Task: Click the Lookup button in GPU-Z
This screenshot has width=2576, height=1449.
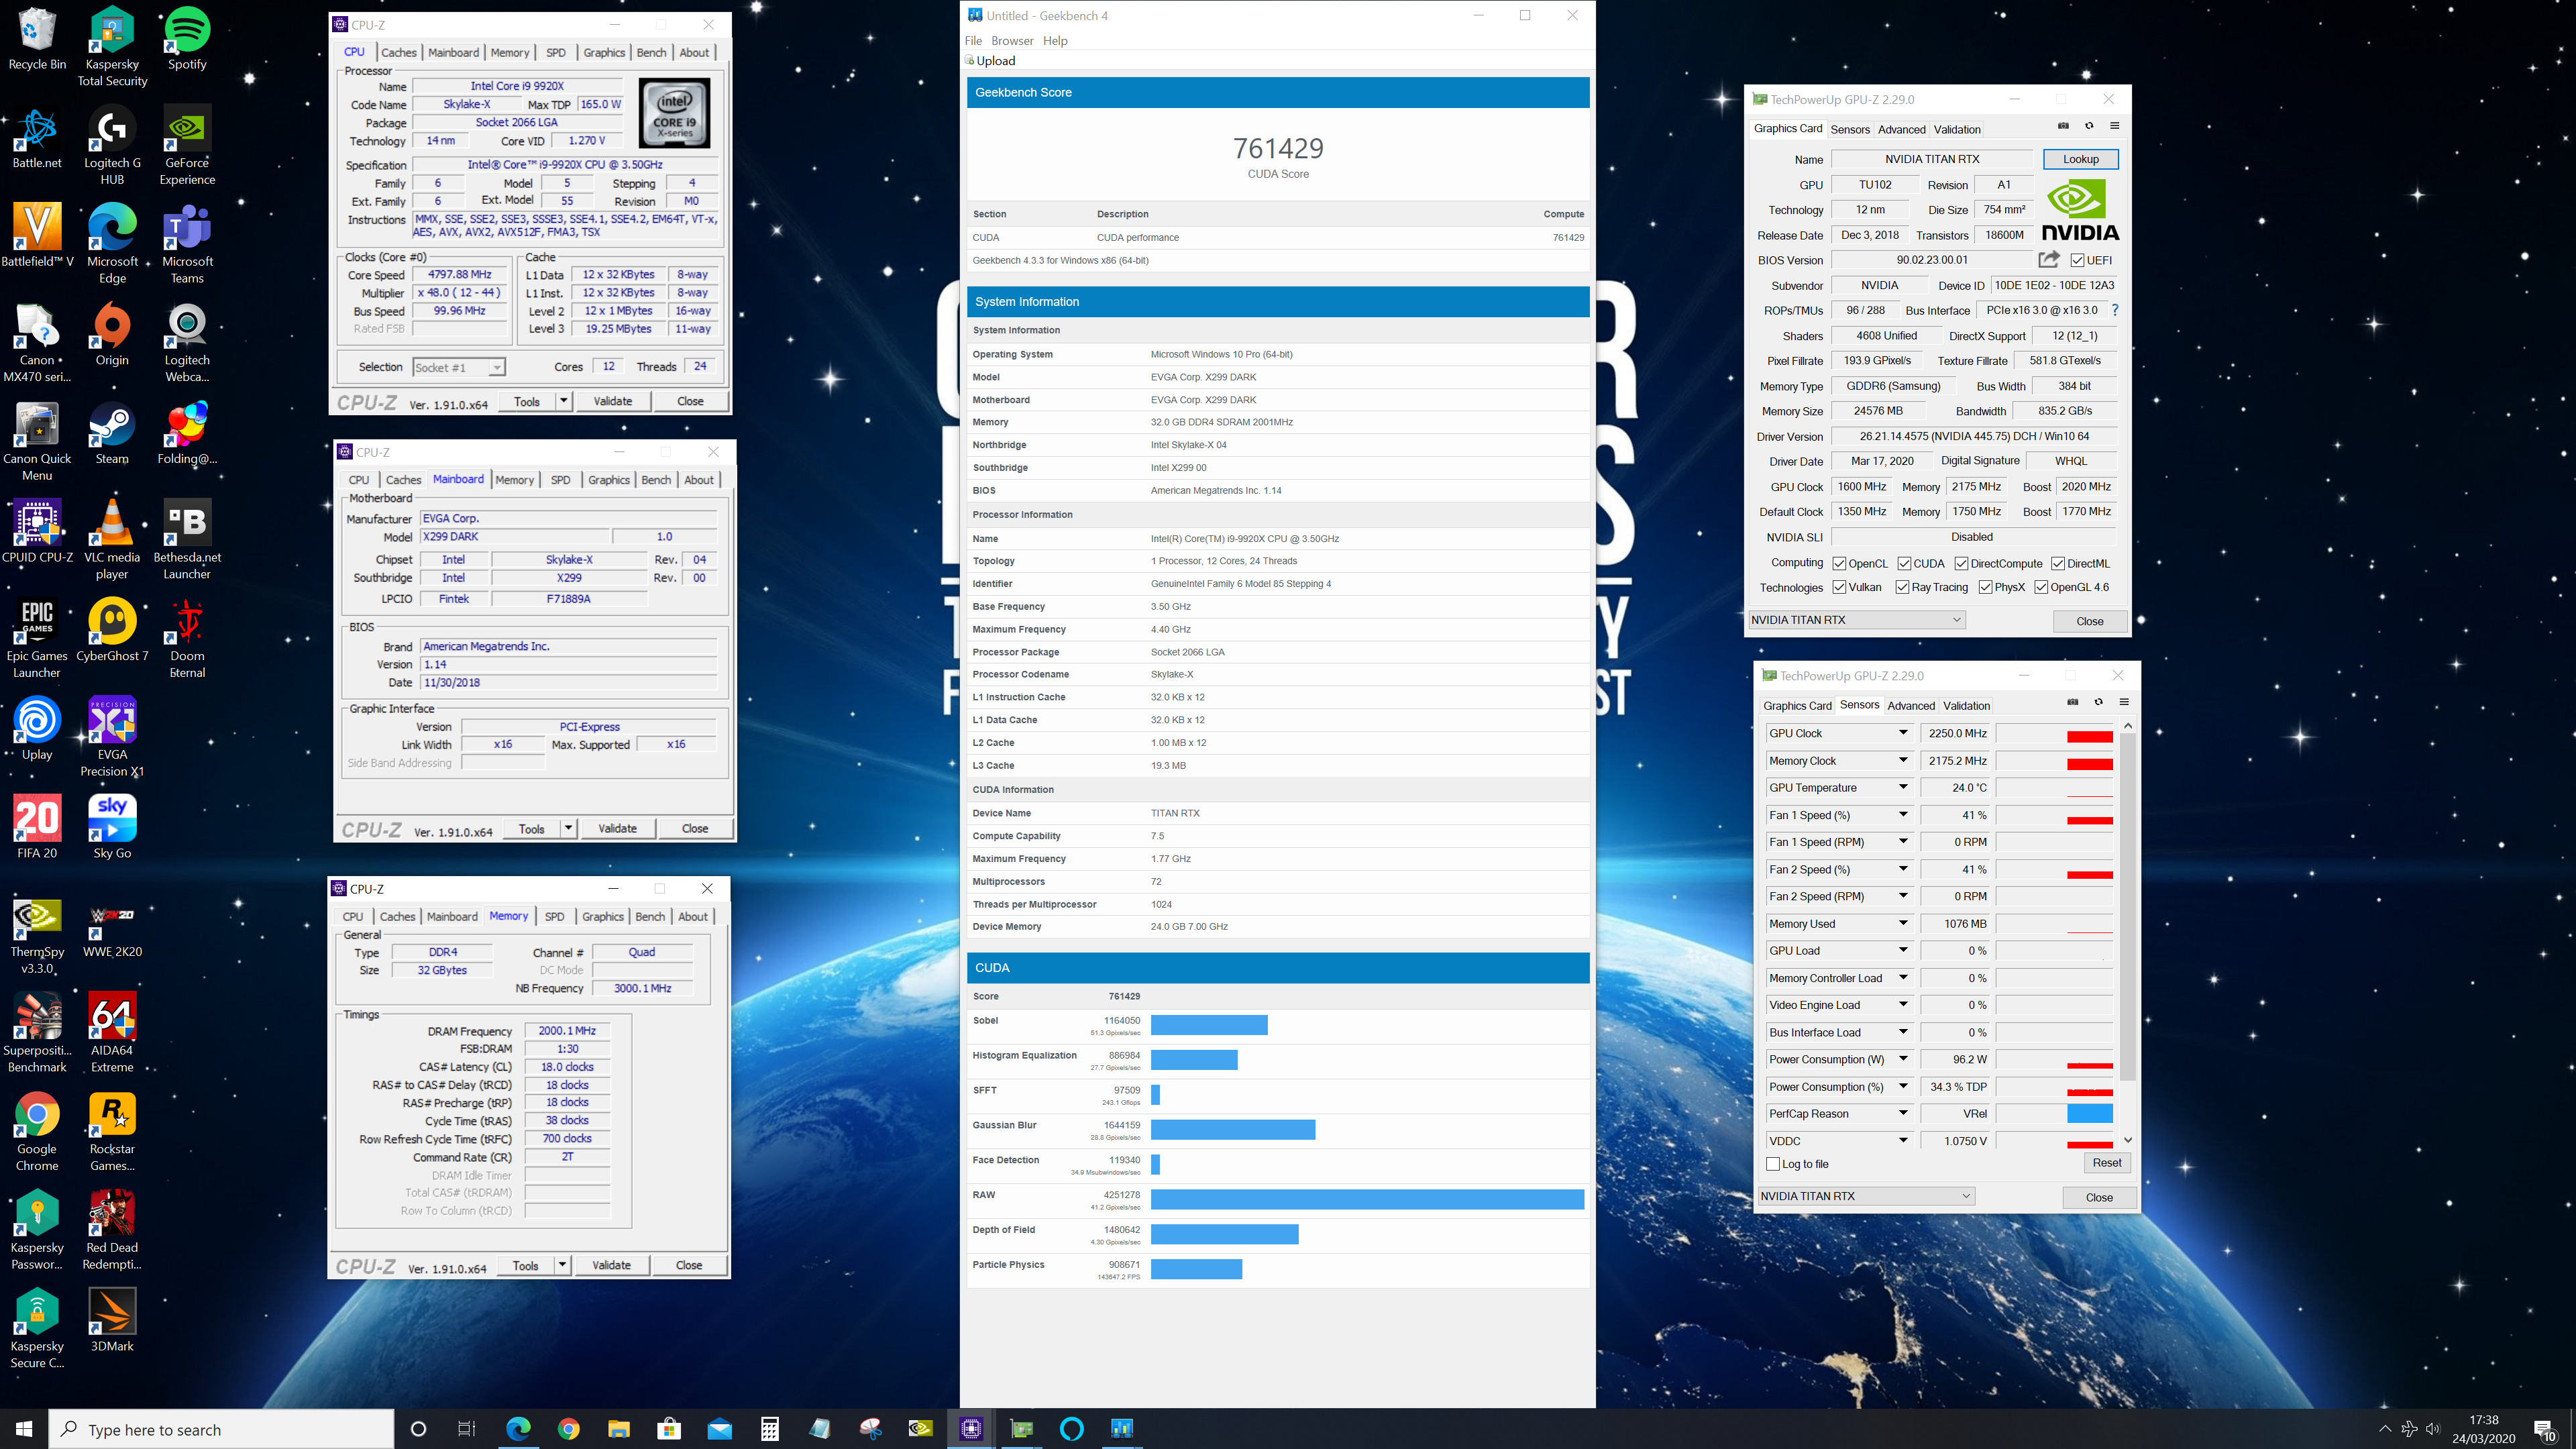Action: [2080, 159]
